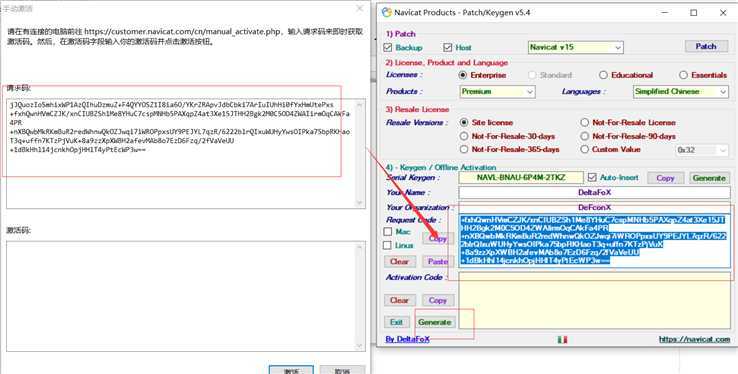Select Not-For-Resale-30-days option

(464, 136)
